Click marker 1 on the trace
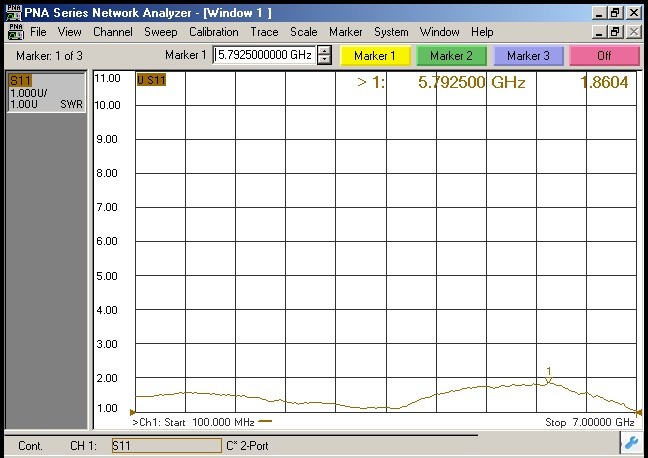The image size is (648, 458). click(548, 380)
